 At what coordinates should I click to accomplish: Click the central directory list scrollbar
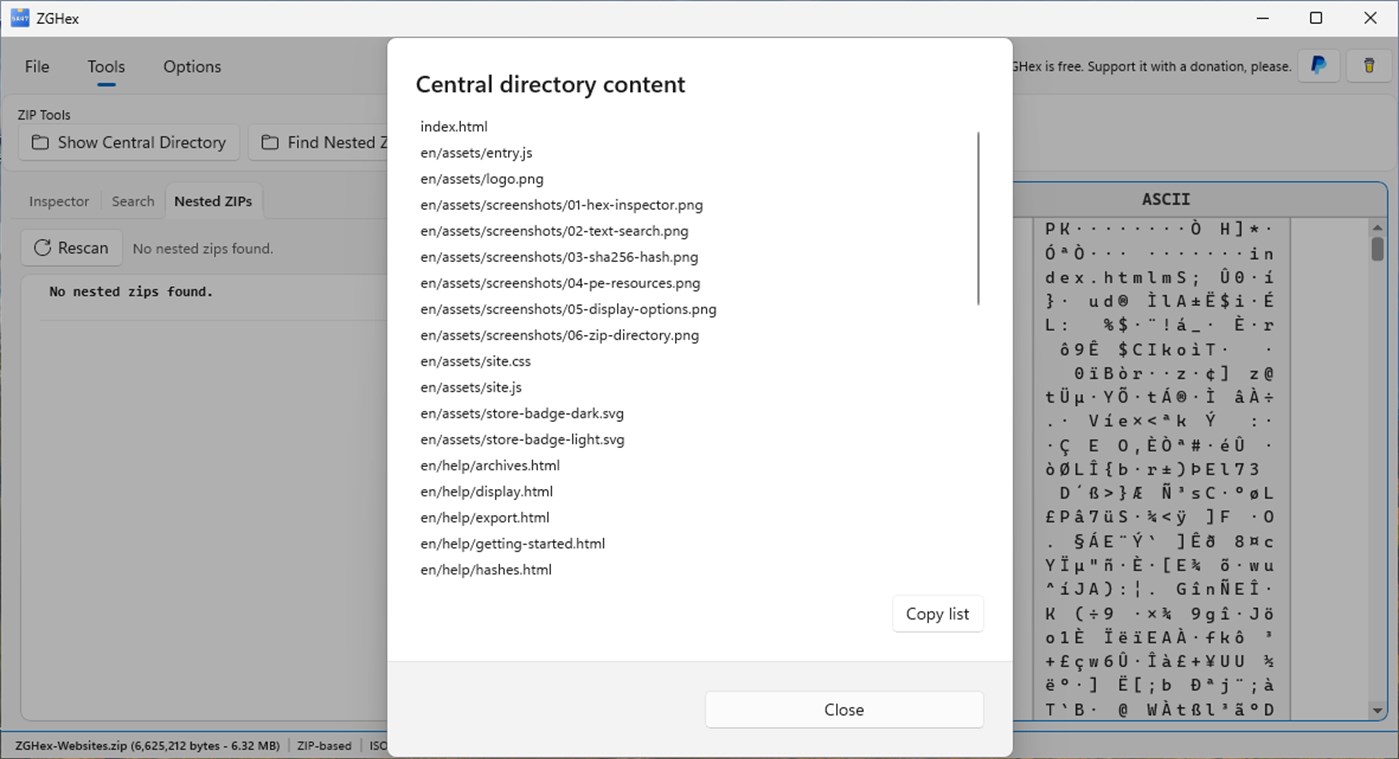click(978, 218)
